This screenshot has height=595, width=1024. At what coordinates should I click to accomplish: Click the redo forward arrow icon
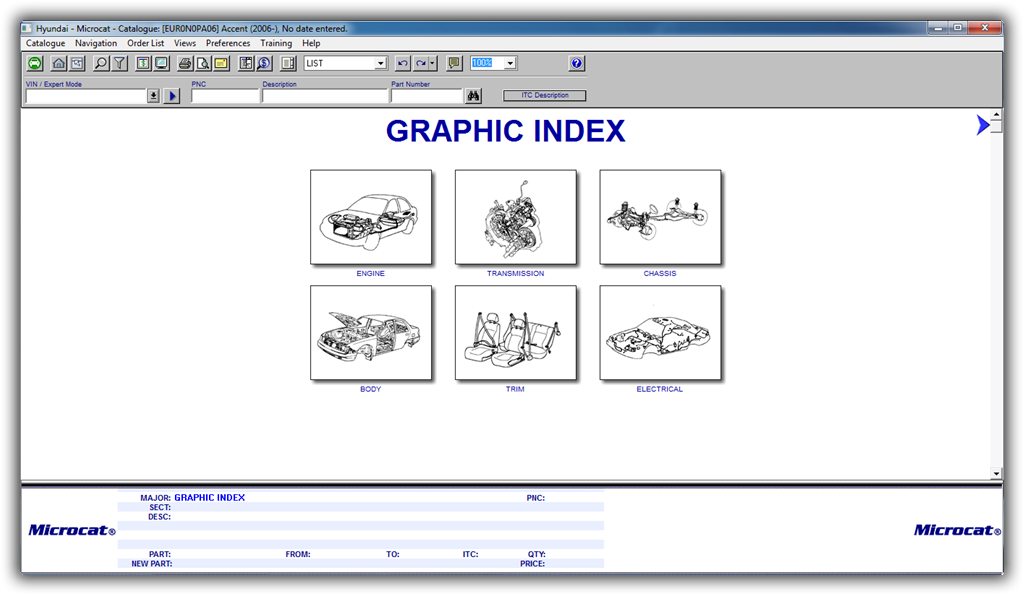point(421,63)
